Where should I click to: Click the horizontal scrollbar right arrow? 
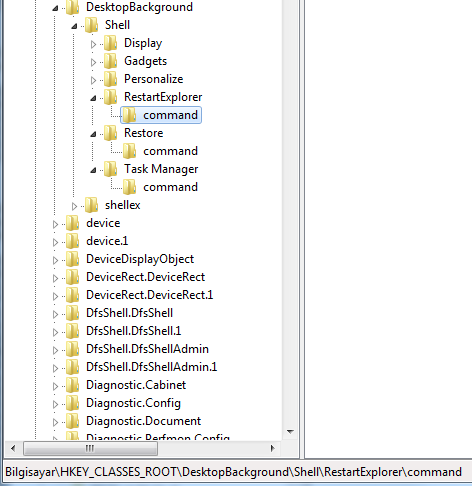[x=273, y=448]
